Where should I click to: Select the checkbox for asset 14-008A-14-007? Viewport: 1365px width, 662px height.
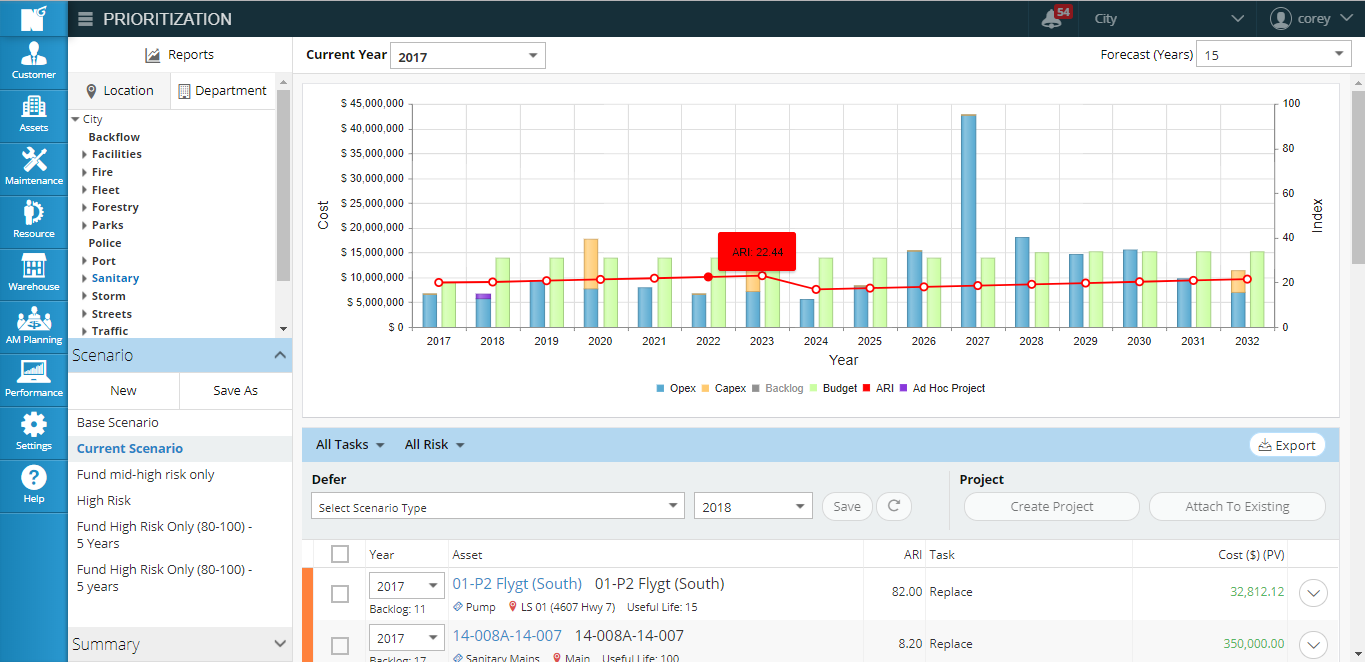point(340,645)
